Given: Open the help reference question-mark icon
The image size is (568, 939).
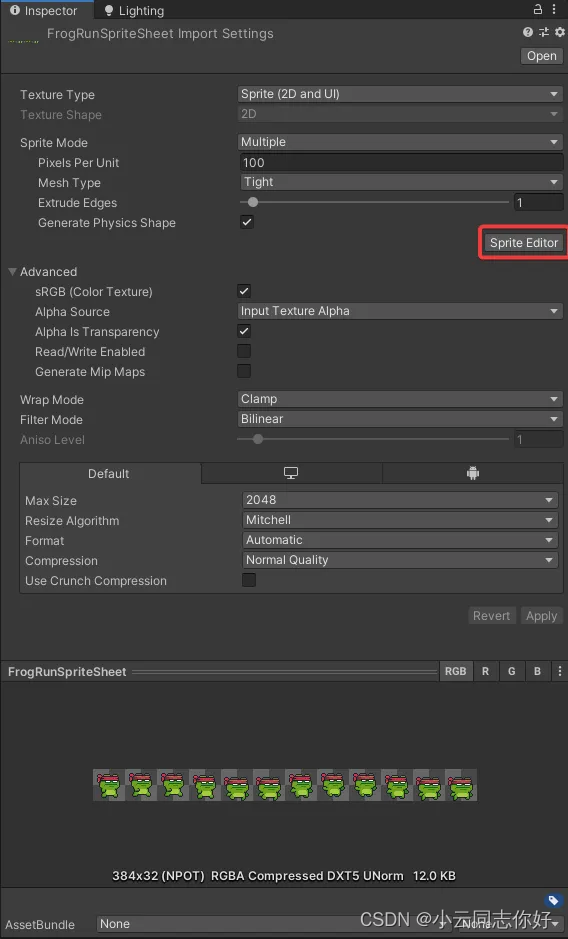Looking at the screenshot, I should [x=528, y=32].
